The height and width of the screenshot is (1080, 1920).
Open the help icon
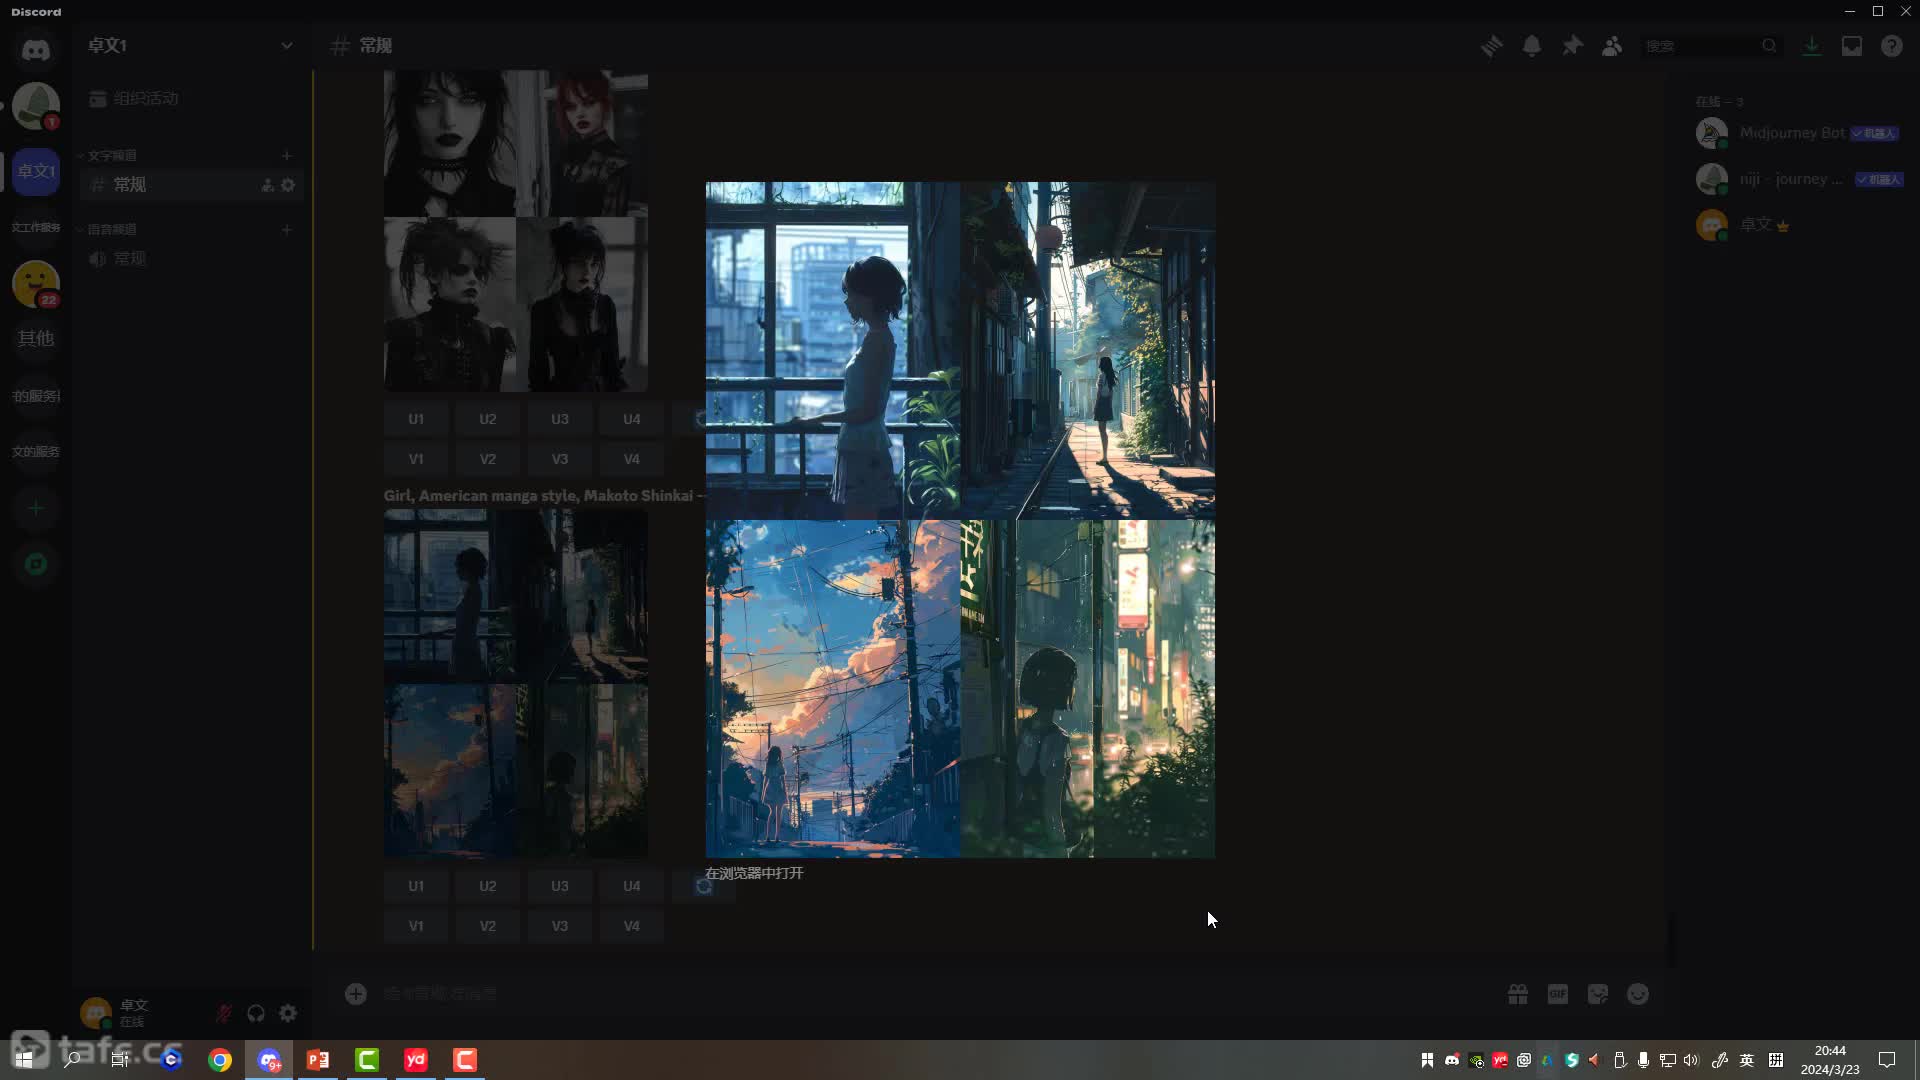pos(1891,46)
